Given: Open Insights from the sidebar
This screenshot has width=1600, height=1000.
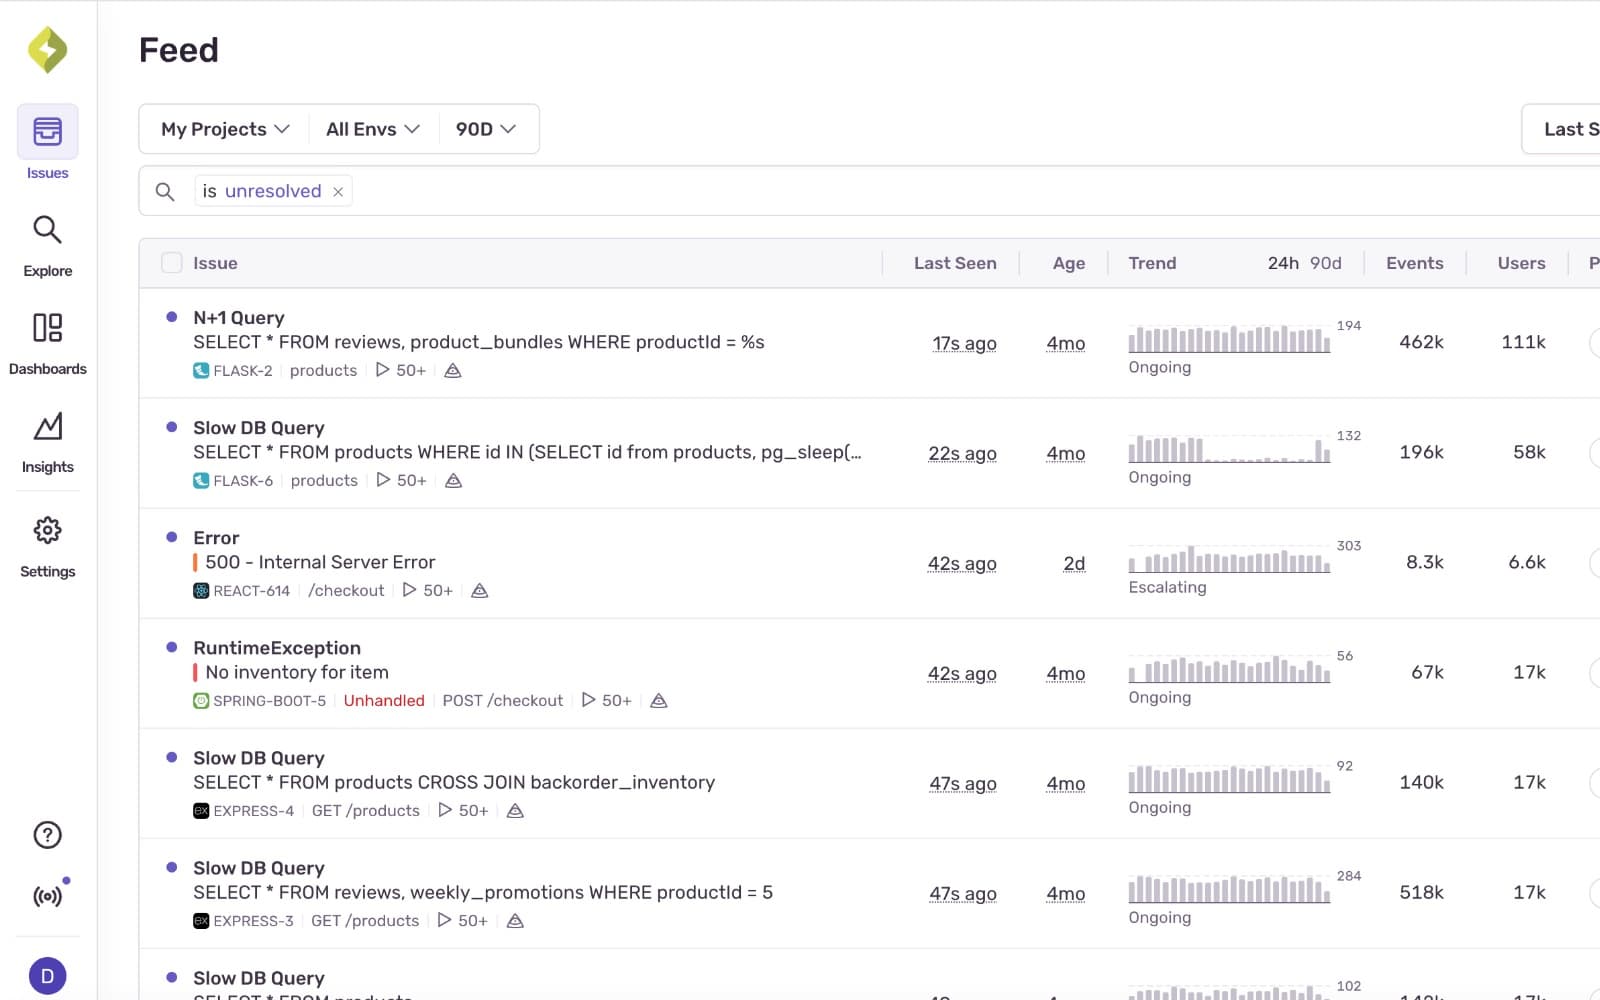Looking at the screenshot, I should click(x=47, y=442).
